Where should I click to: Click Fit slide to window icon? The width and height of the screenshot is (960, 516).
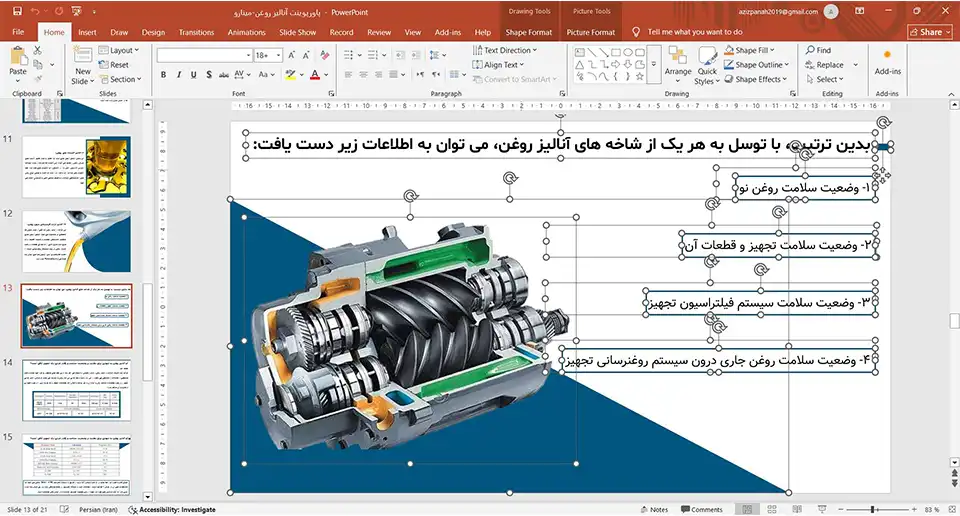point(951,509)
